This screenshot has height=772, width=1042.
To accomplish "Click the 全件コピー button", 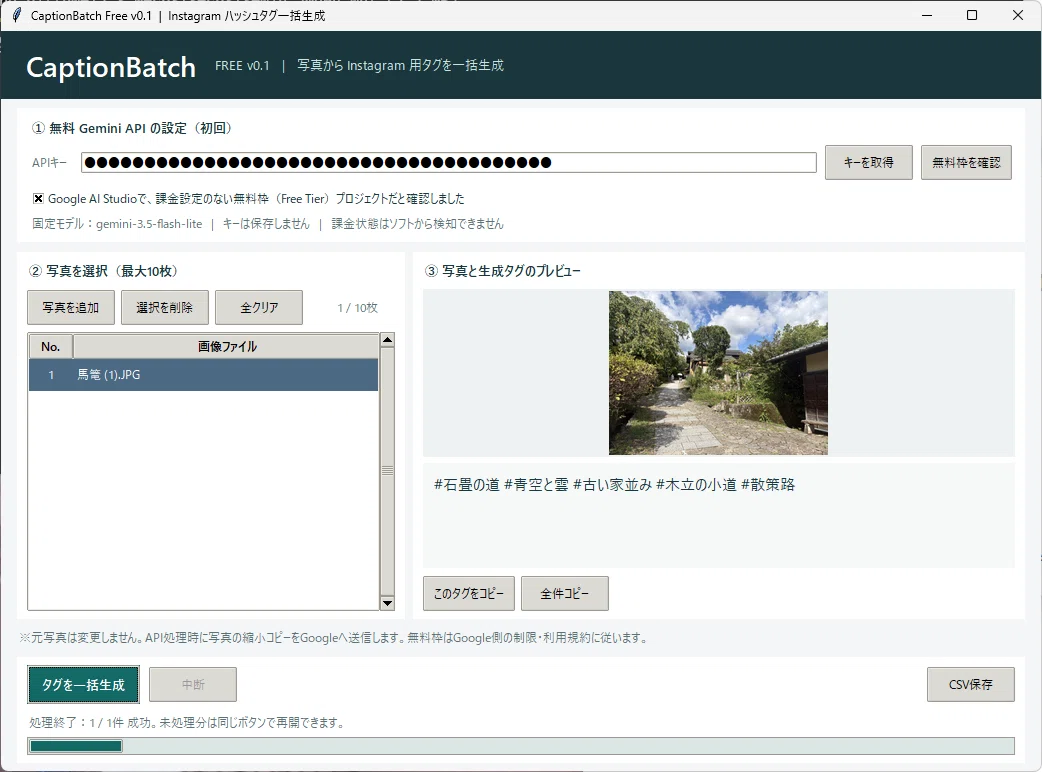I will (x=565, y=593).
